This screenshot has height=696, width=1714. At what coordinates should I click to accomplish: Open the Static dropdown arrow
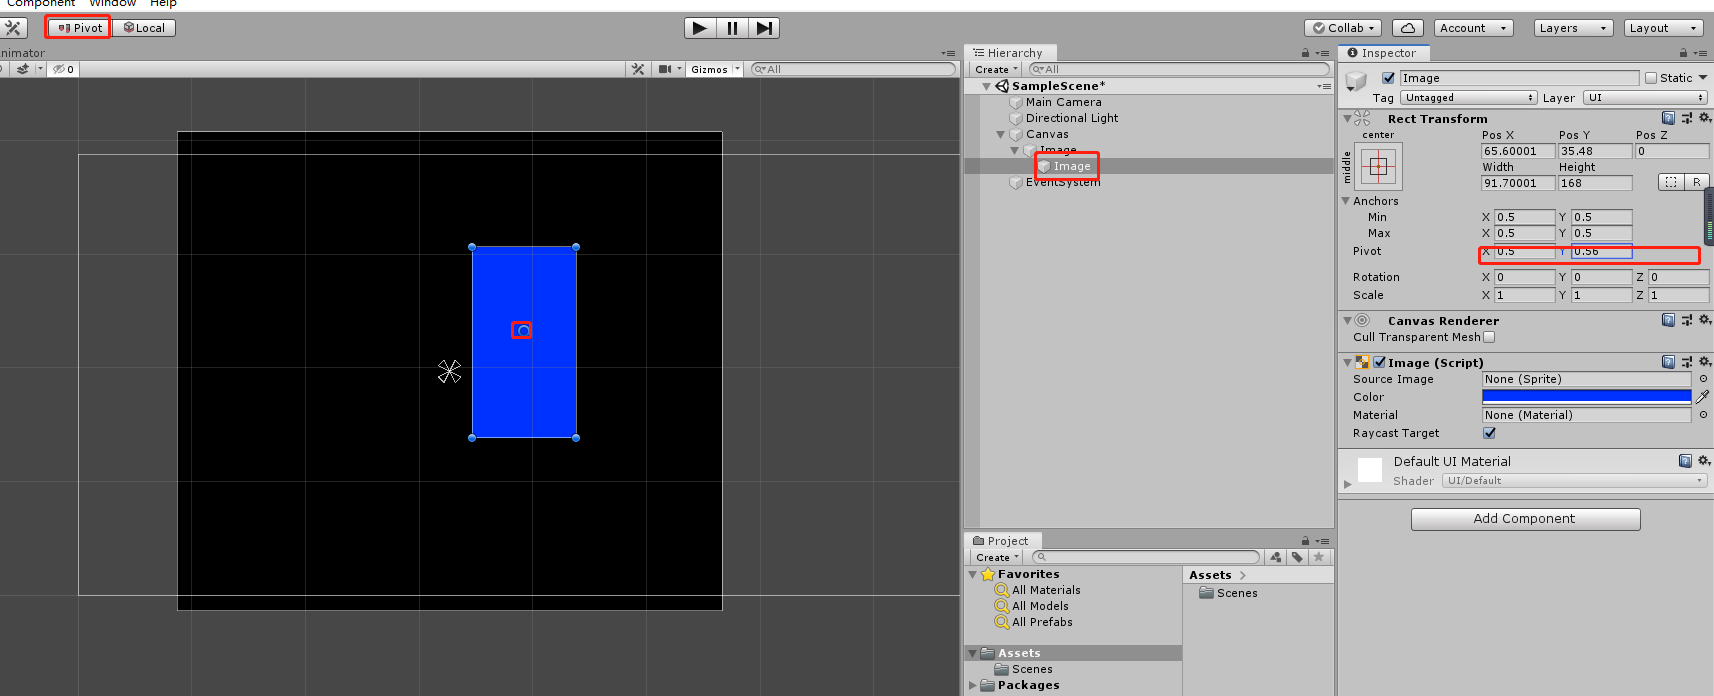coord(1702,78)
